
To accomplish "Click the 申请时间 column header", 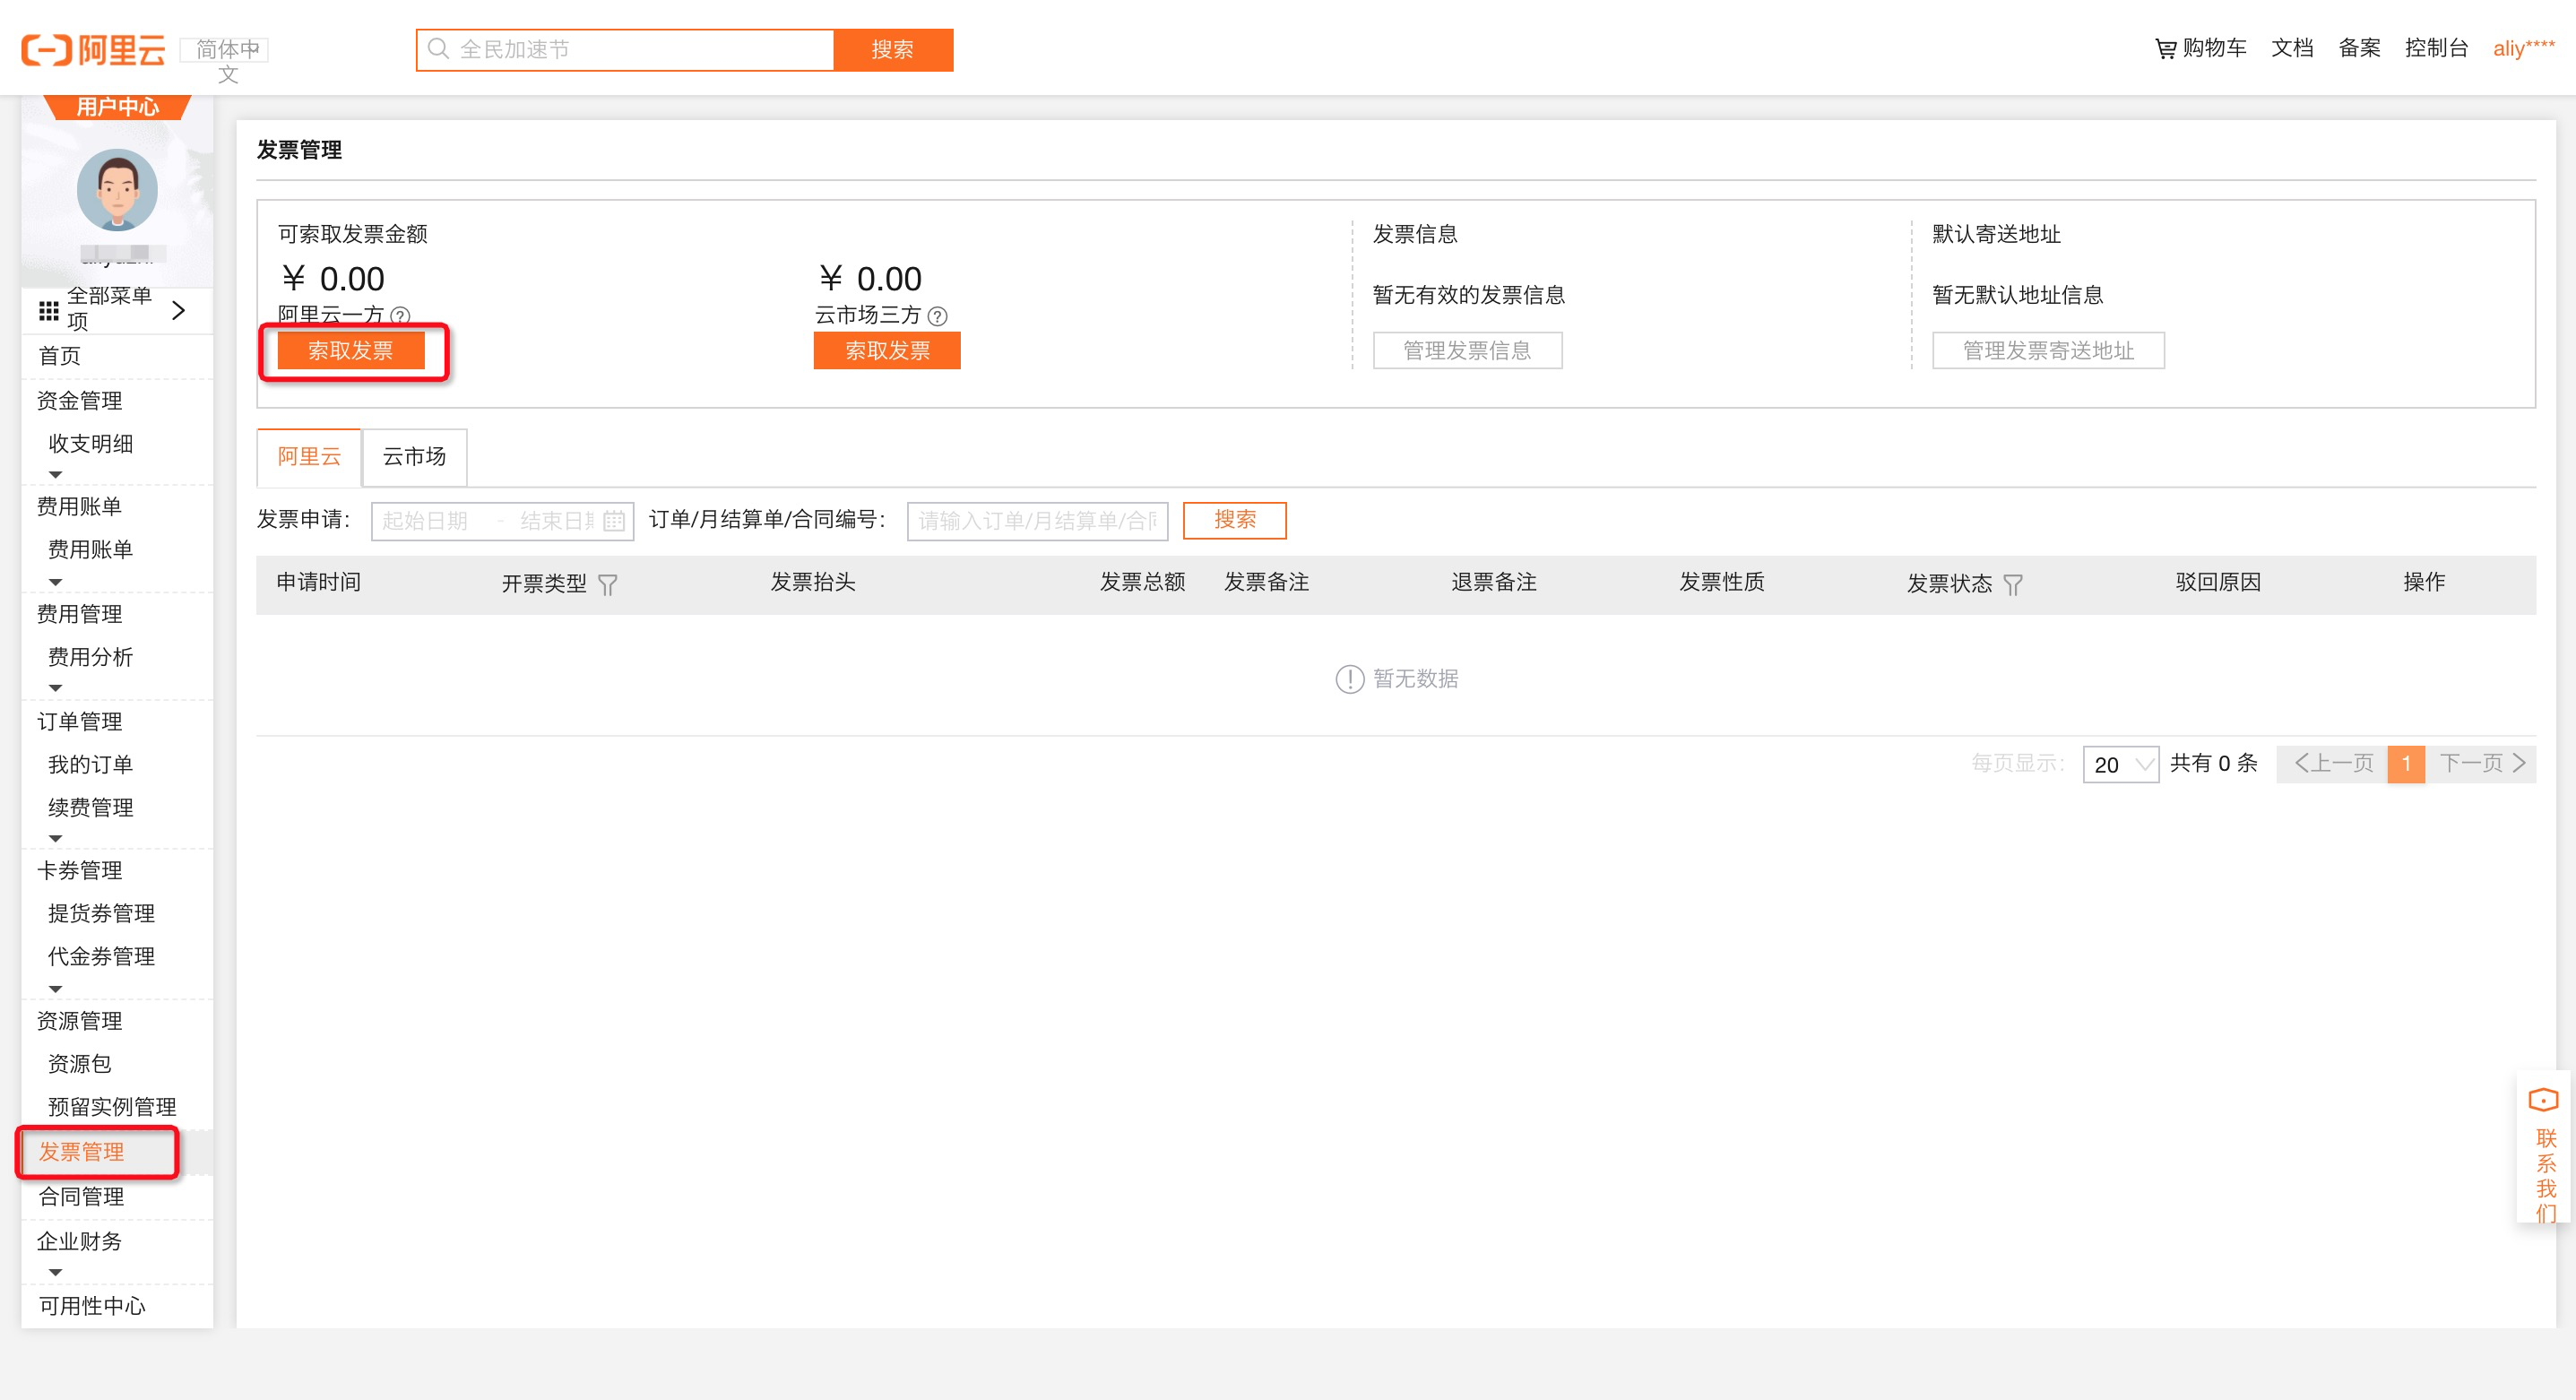I will click(318, 583).
